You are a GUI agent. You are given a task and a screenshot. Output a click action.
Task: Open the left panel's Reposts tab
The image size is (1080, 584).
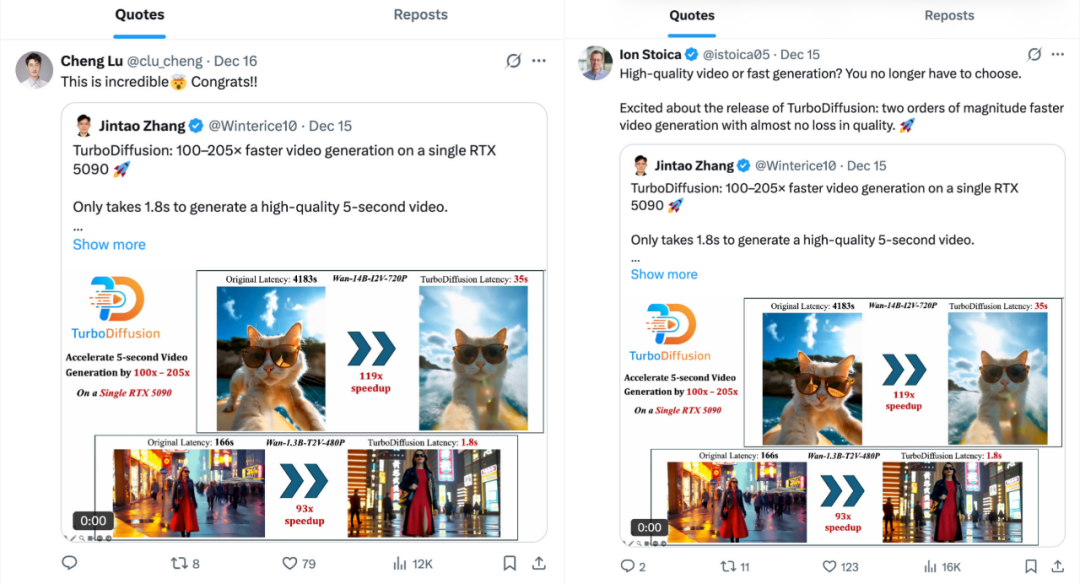tap(420, 15)
